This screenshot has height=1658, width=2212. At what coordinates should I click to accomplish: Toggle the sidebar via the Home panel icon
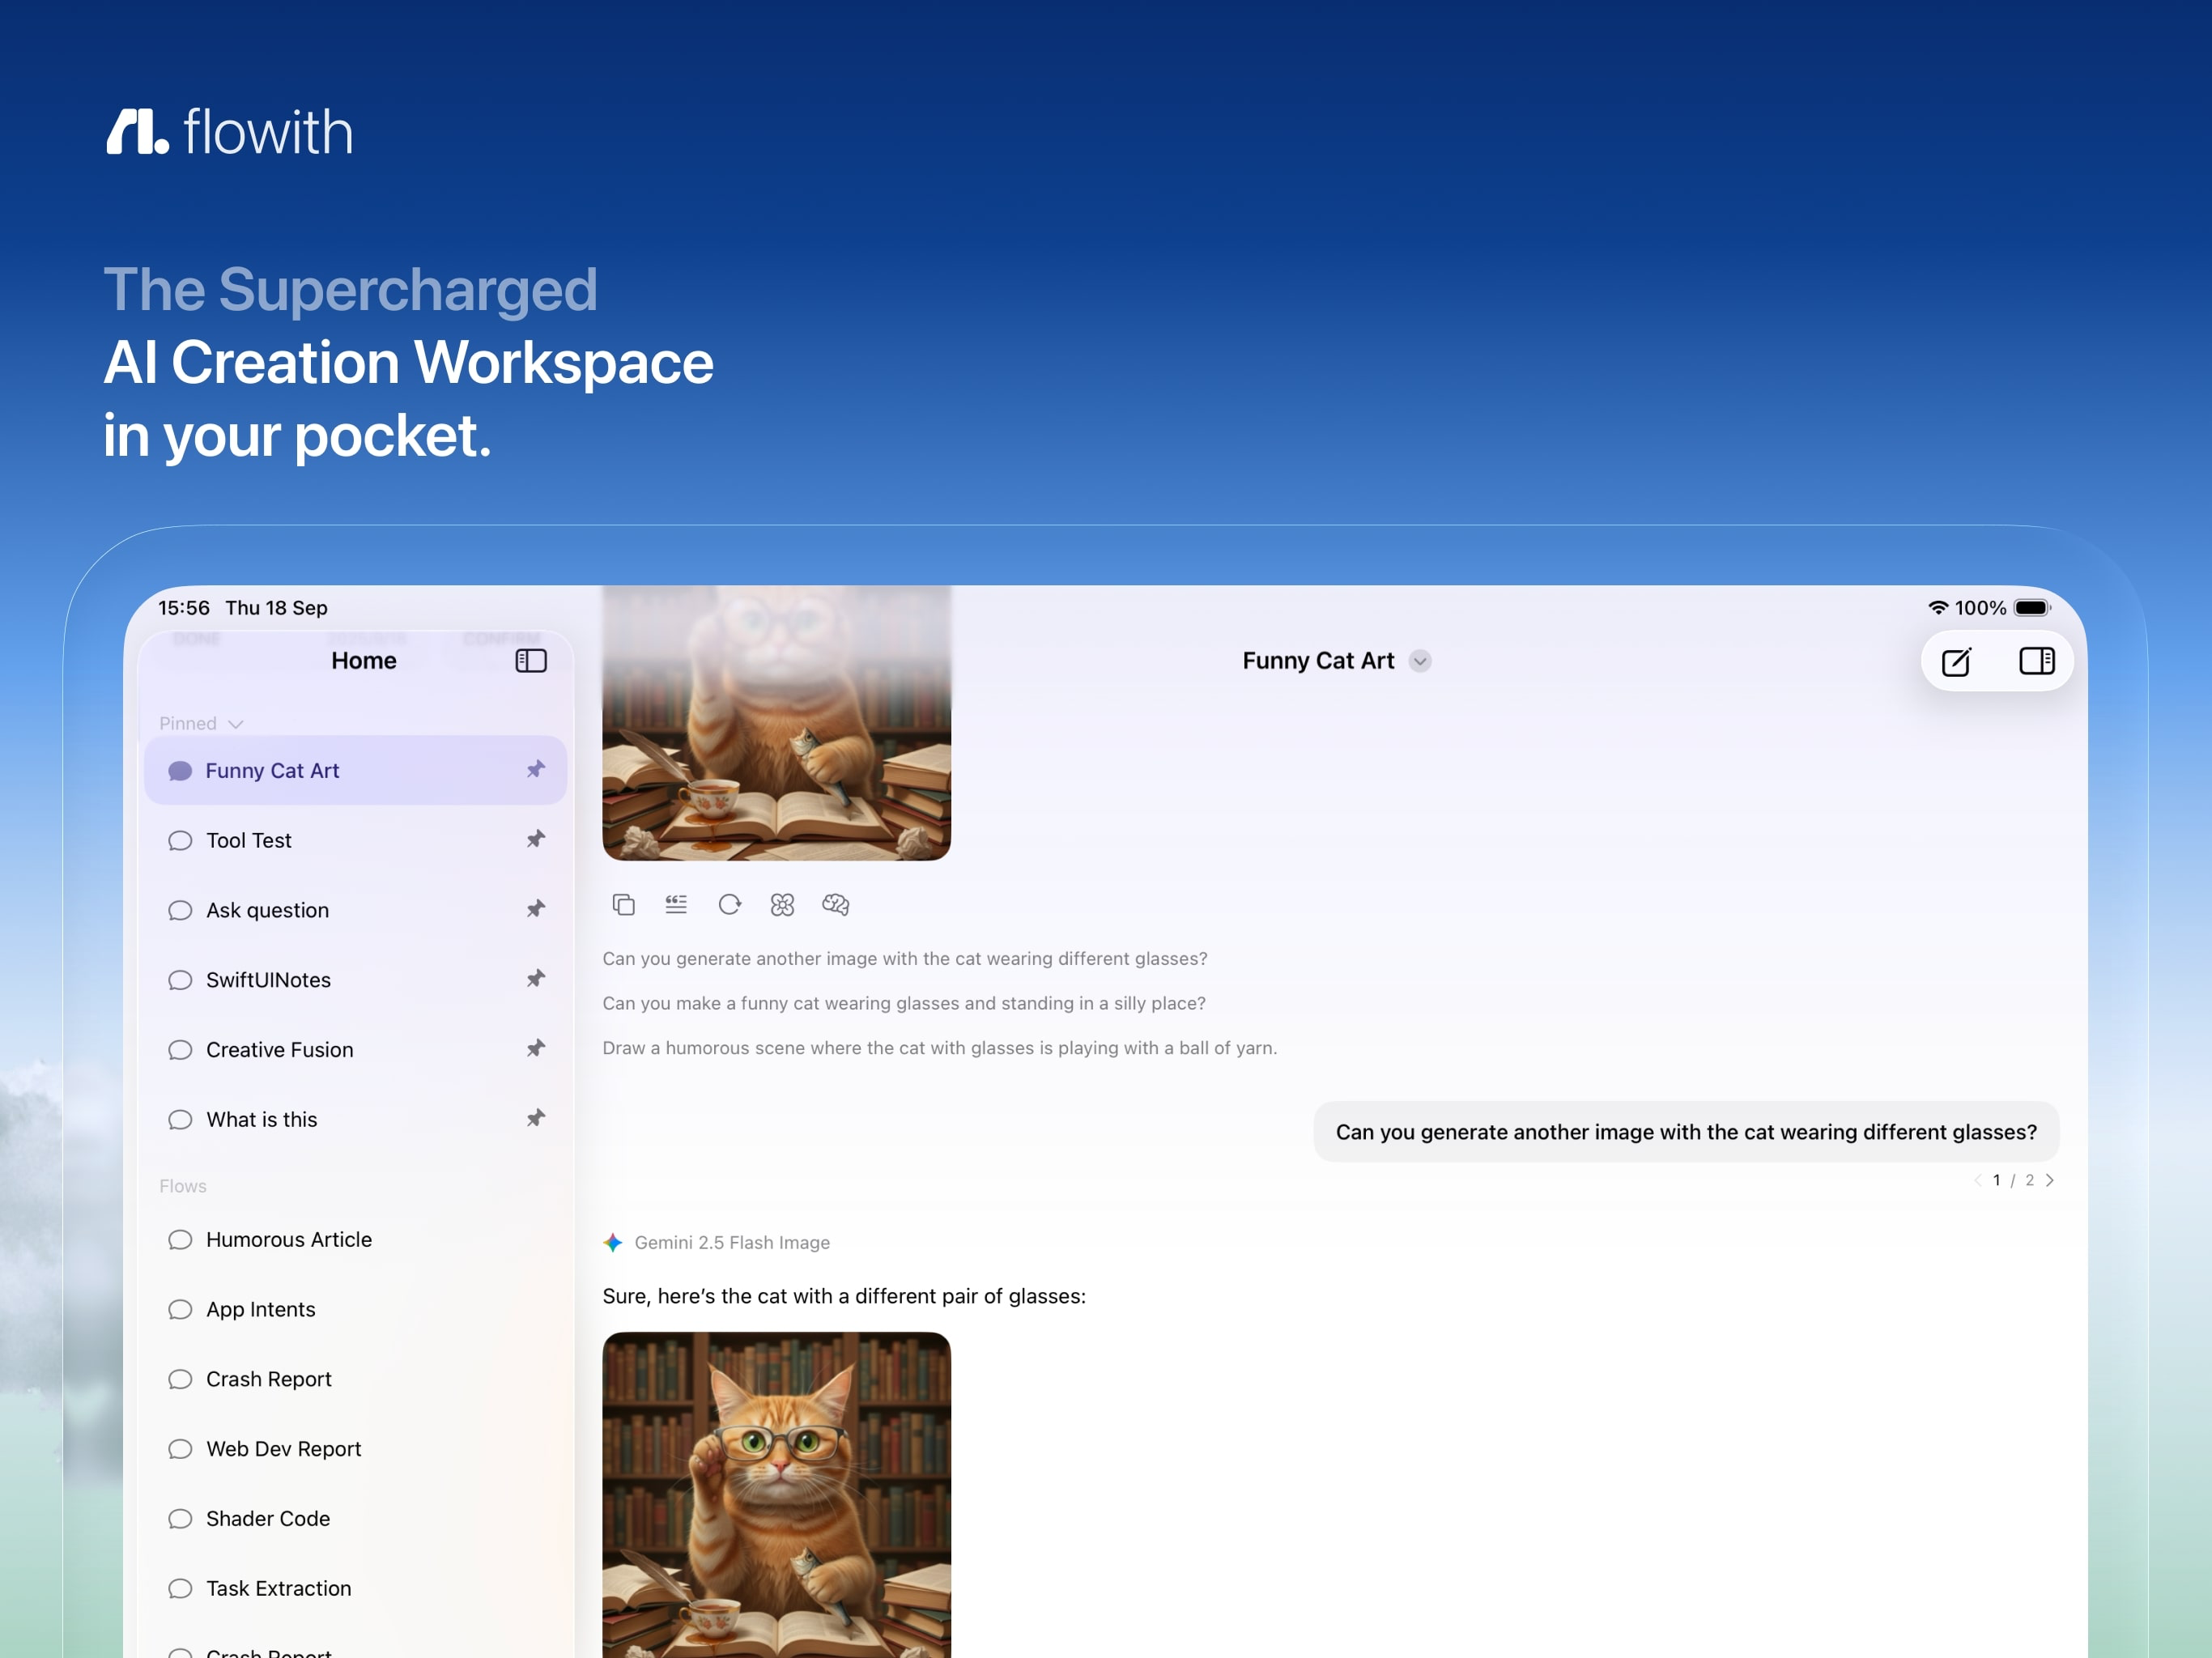coord(531,661)
